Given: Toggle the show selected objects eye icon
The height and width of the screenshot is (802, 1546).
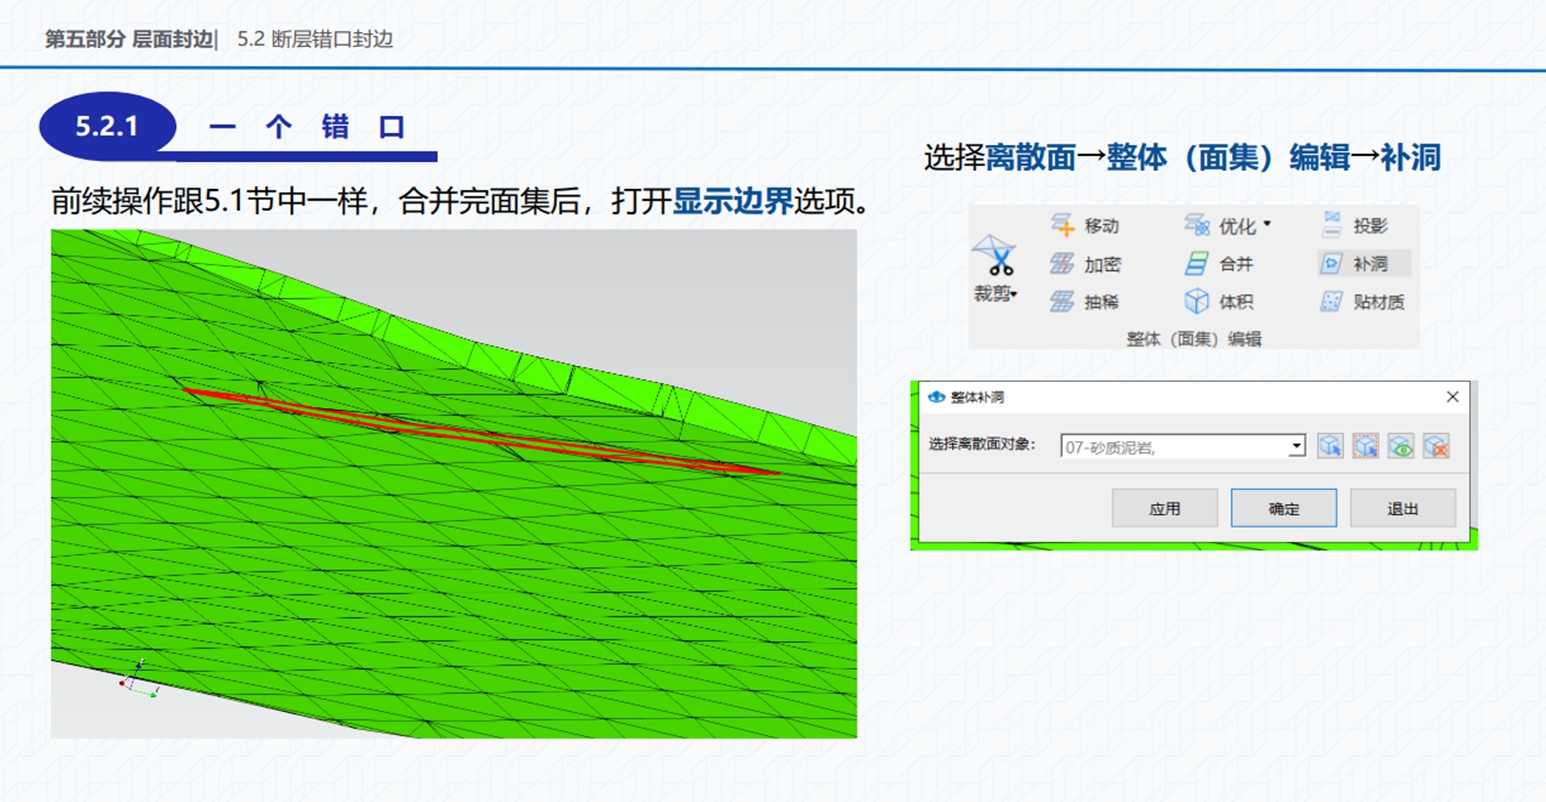Looking at the screenshot, I should (x=1401, y=446).
